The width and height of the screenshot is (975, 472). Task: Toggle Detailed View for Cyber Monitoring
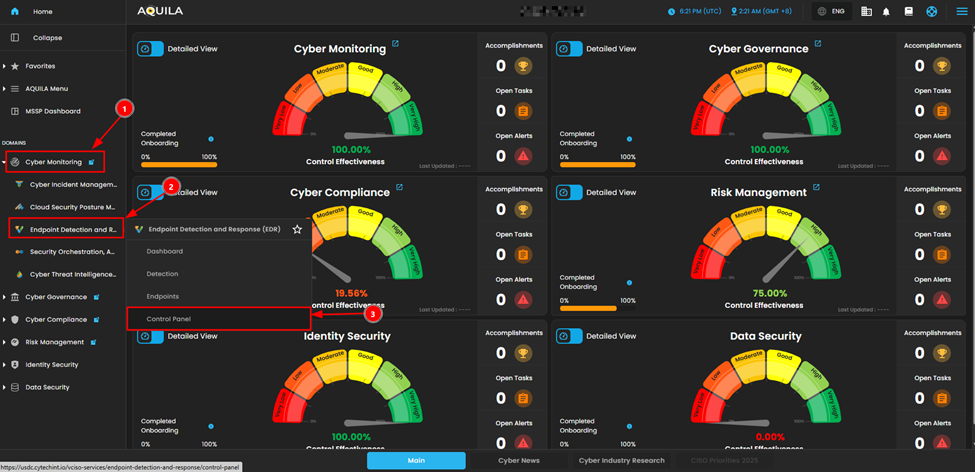[150, 49]
